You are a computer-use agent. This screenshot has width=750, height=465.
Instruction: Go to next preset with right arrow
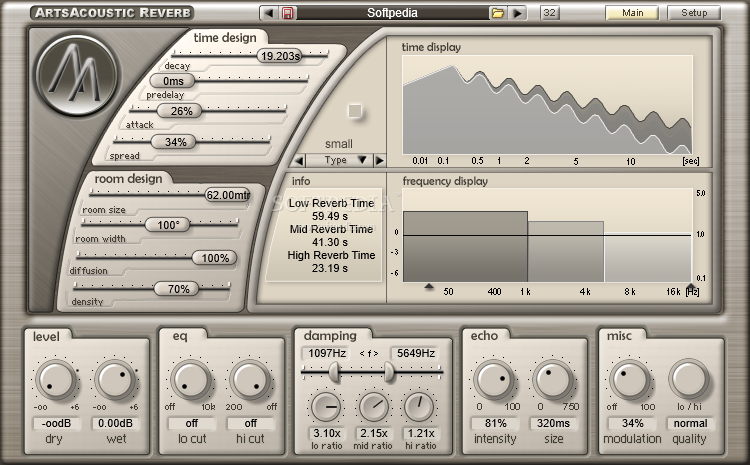[518, 13]
